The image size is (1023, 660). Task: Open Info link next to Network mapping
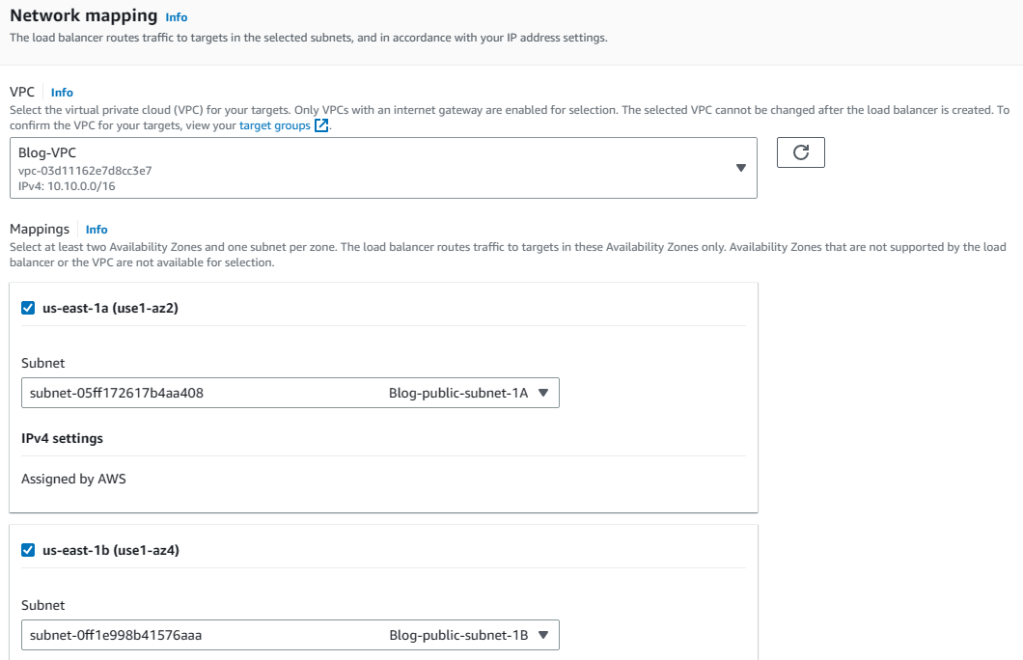click(x=176, y=17)
